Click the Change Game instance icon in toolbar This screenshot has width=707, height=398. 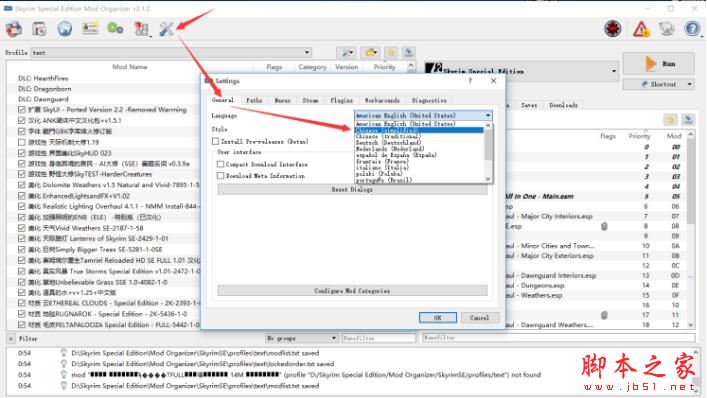[x=14, y=29]
